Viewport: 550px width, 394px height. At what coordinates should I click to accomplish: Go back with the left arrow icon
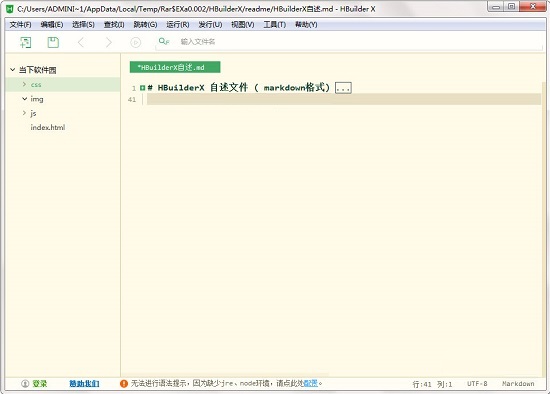point(81,42)
